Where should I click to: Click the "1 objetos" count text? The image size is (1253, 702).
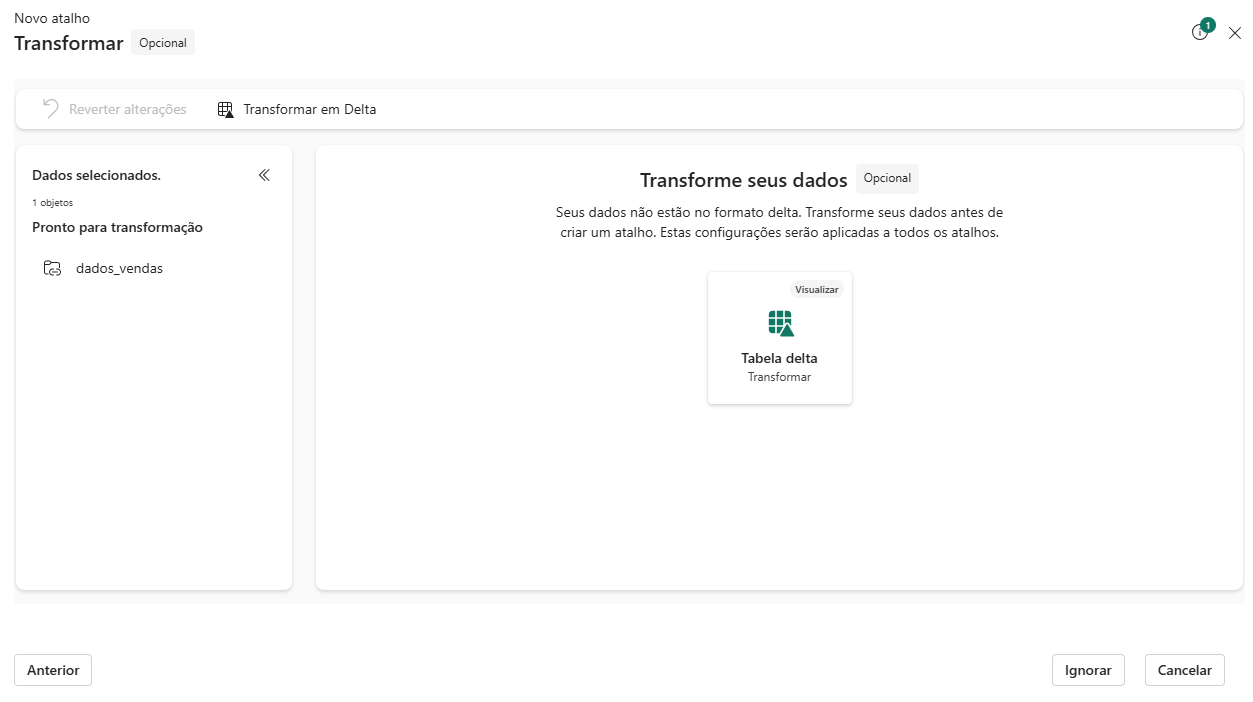52,203
